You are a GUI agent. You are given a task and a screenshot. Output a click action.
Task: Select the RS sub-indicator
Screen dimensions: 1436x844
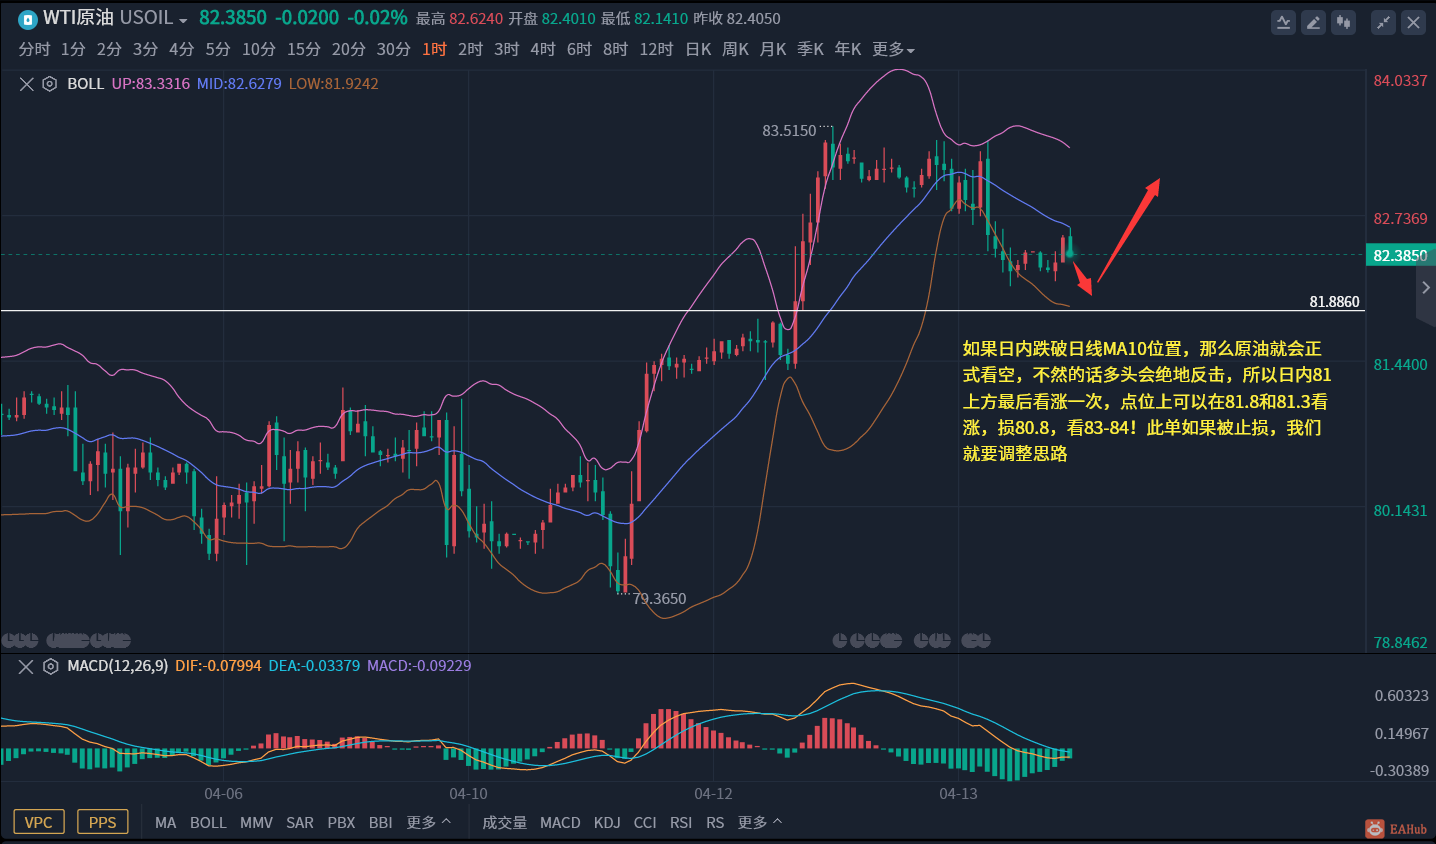(x=715, y=822)
